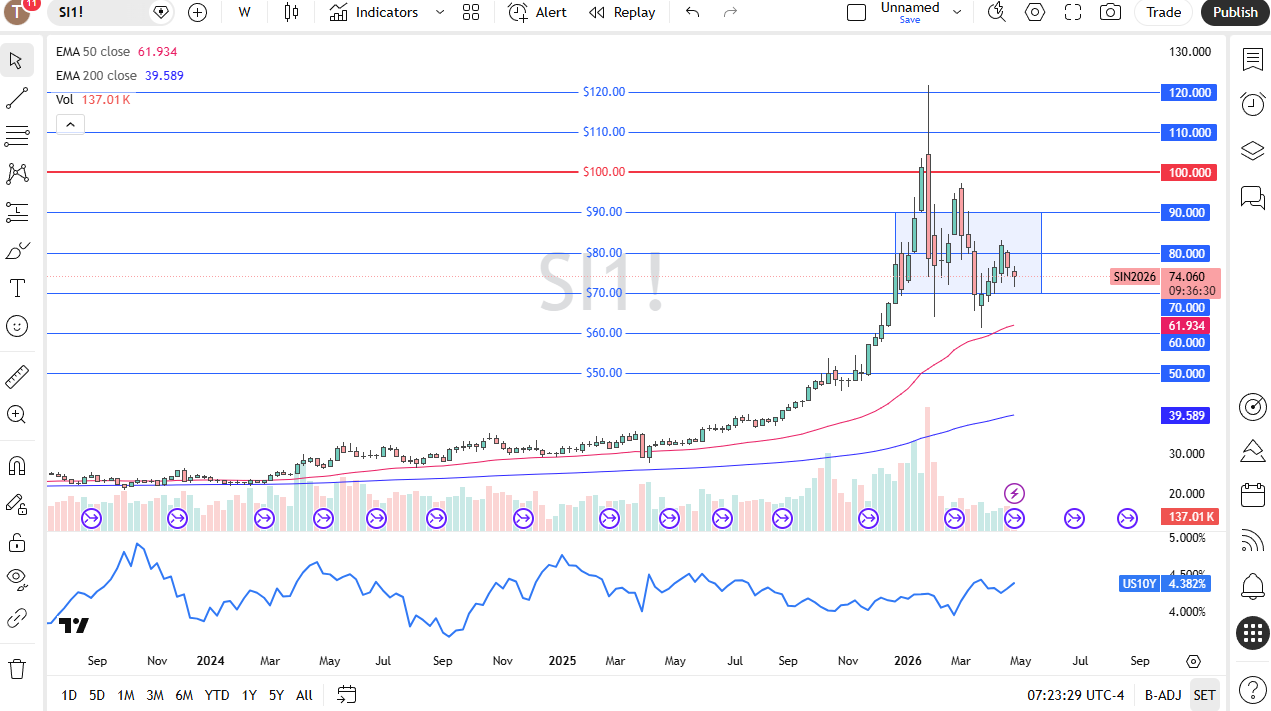Image resolution: width=1271 pixels, height=711 pixels.
Task: Redo the chart action
Action: point(730,12)
